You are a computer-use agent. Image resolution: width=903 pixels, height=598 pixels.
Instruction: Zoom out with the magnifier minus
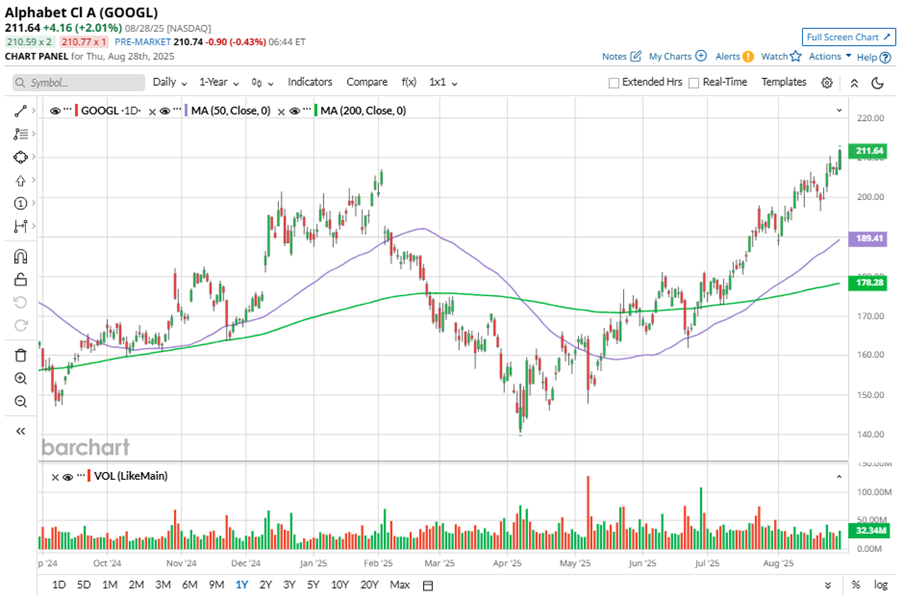(20, 401)
